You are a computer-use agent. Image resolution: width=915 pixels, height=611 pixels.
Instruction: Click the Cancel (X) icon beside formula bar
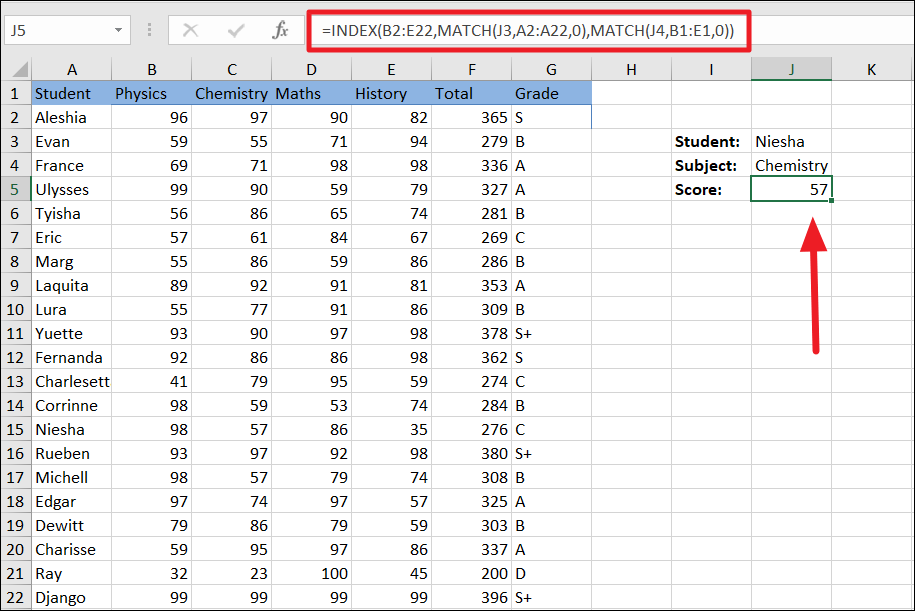pyautogui.click(x=190, y=31)
